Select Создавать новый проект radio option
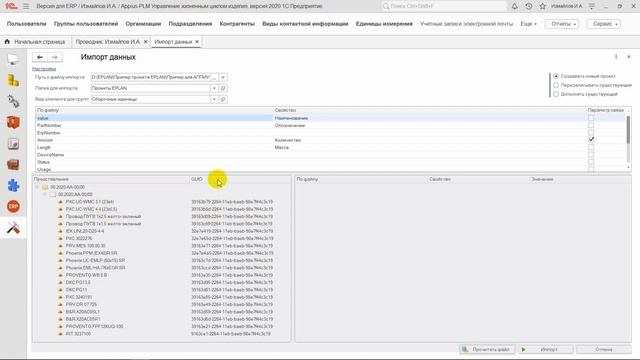The width and height of the screenshot is (640, 360). point(556,76)
